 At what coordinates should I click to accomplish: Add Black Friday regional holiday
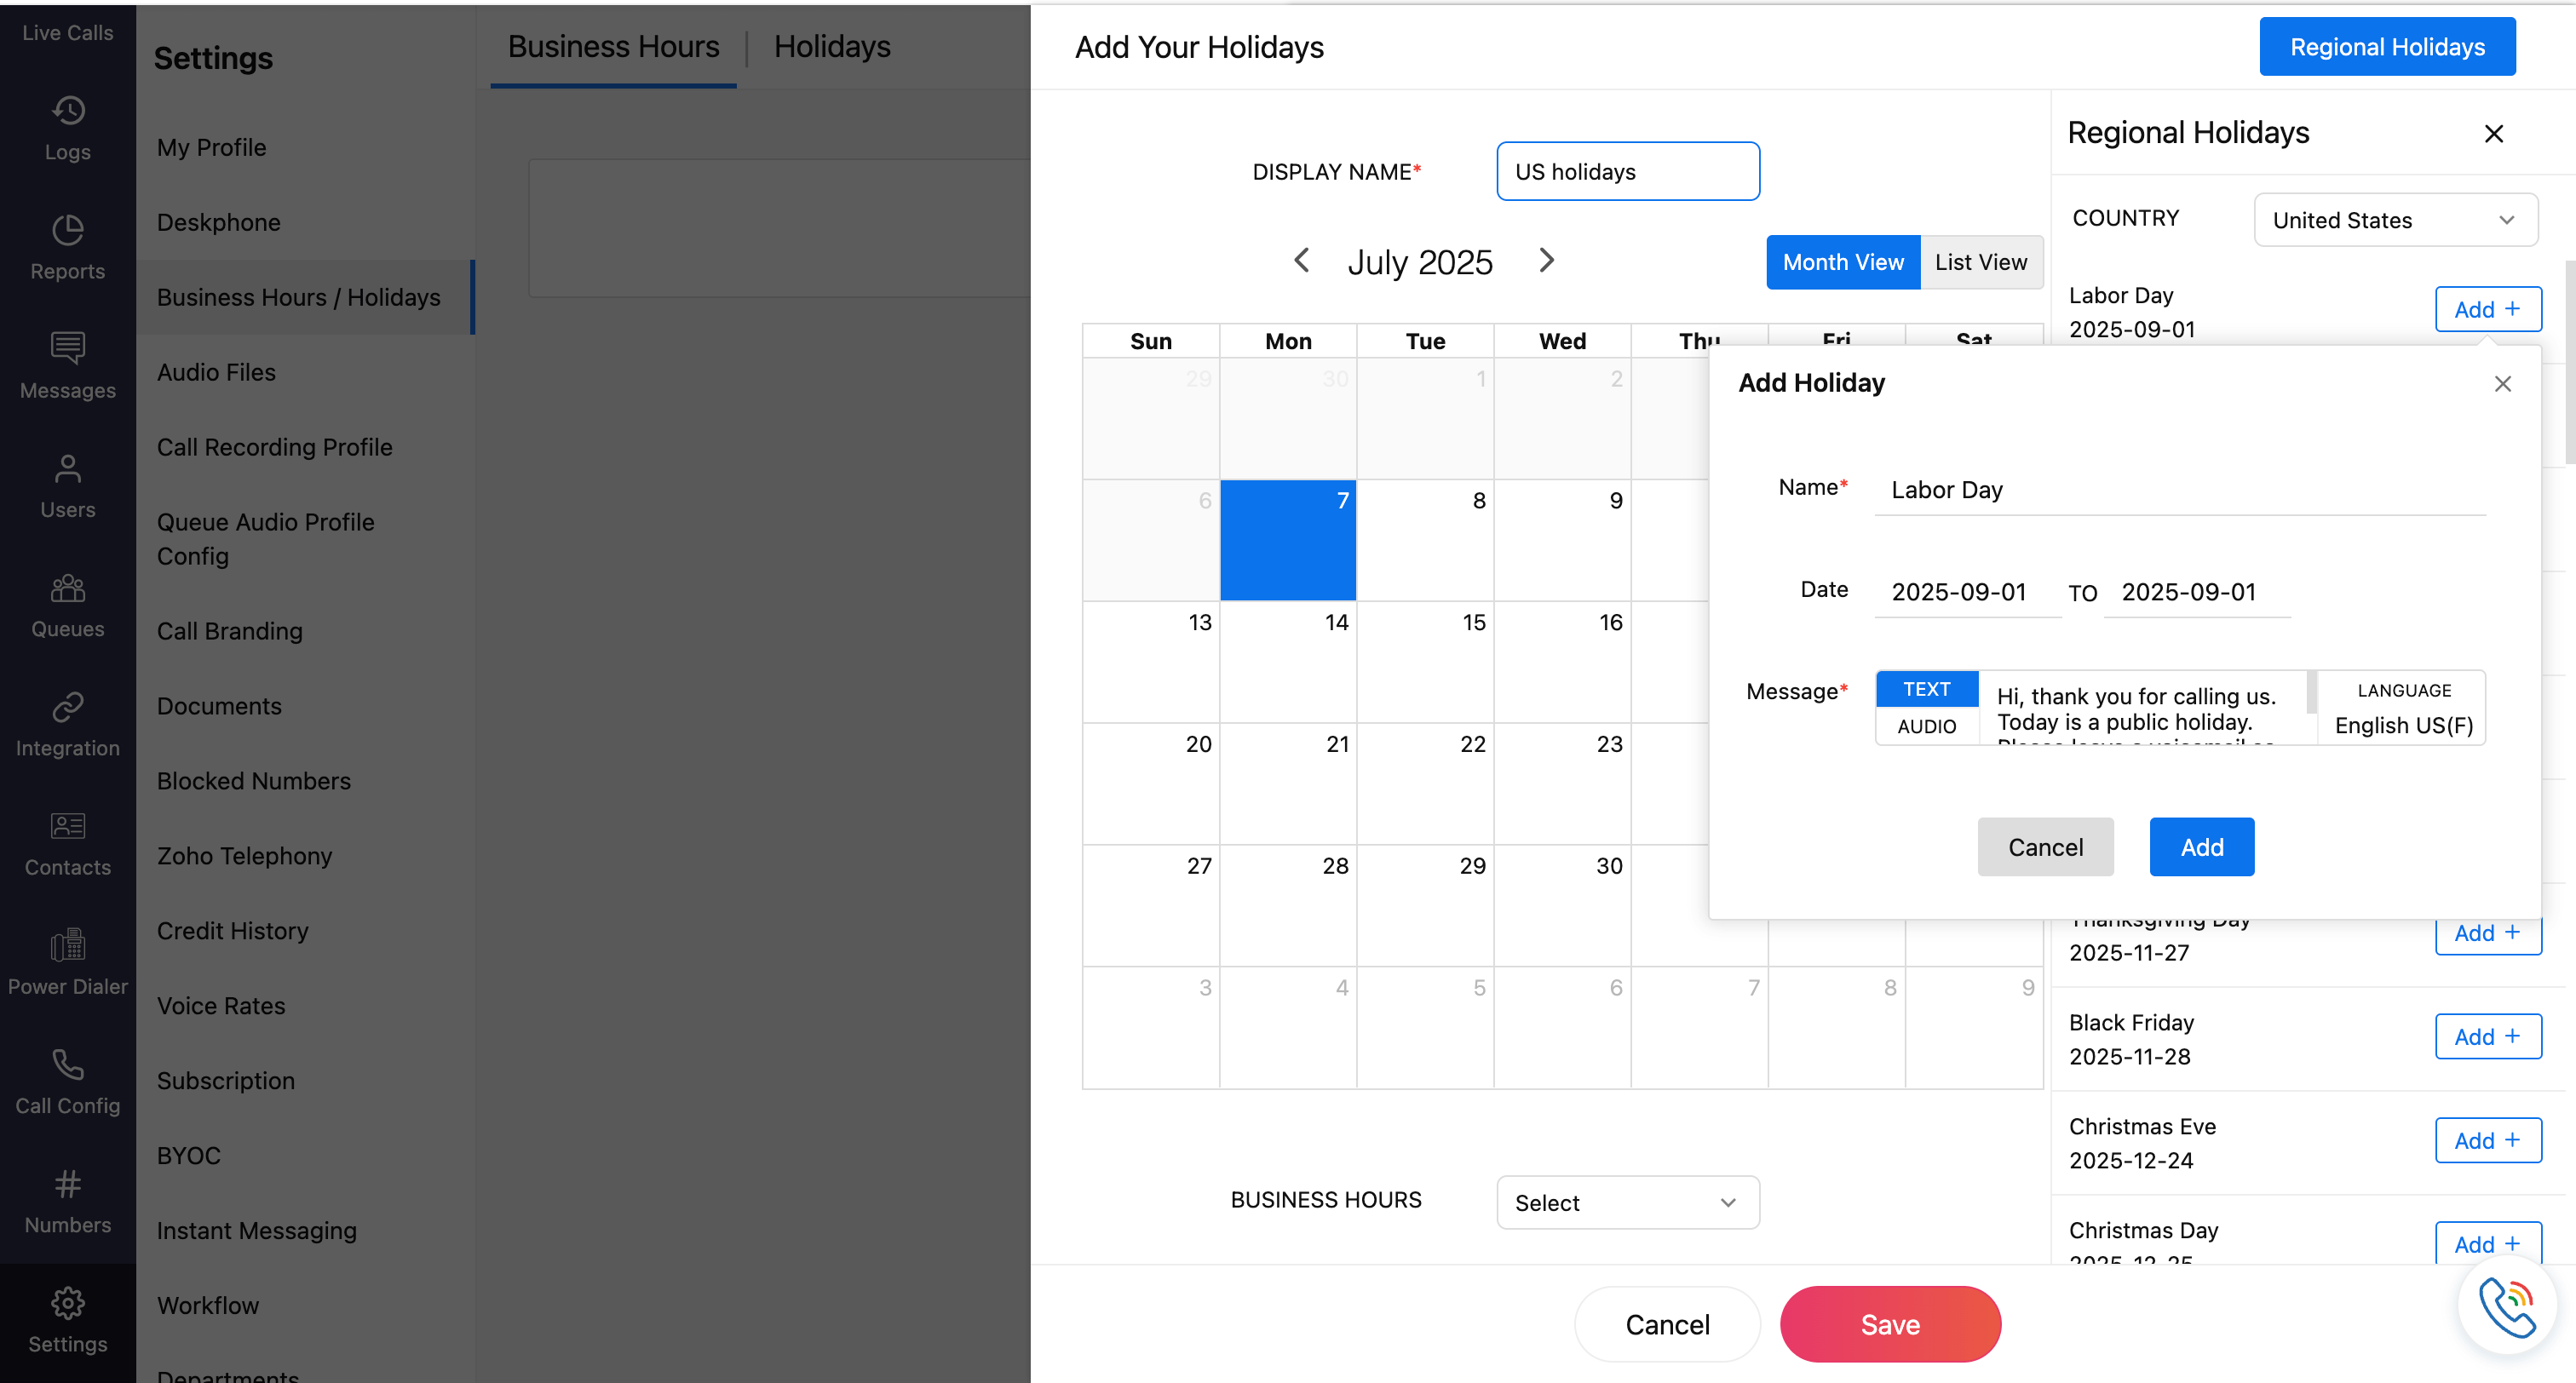click(2487, 1037)
